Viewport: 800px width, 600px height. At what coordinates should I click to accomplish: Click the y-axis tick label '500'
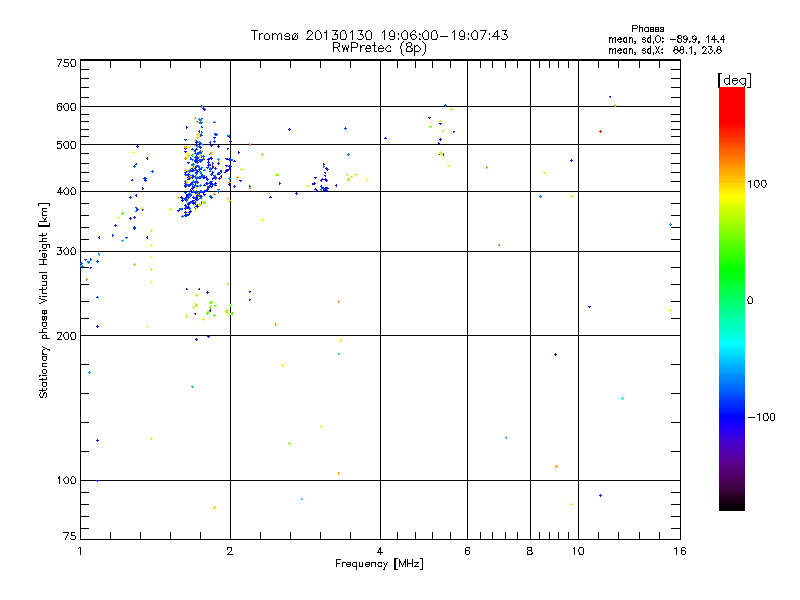[66, 145]
